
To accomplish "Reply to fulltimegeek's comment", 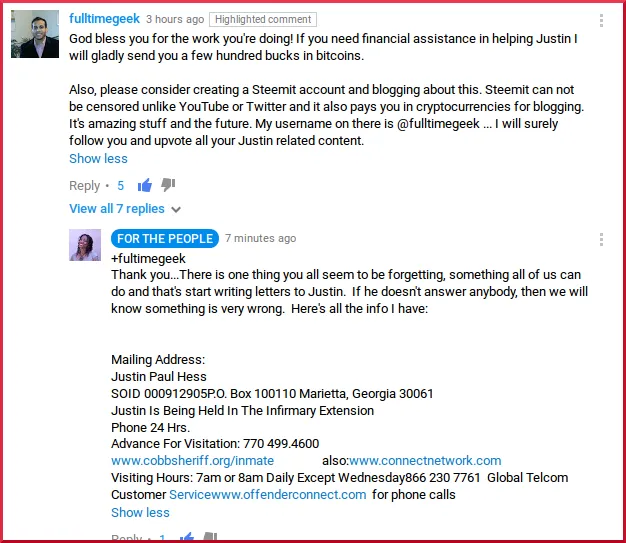I will [84, 186].
